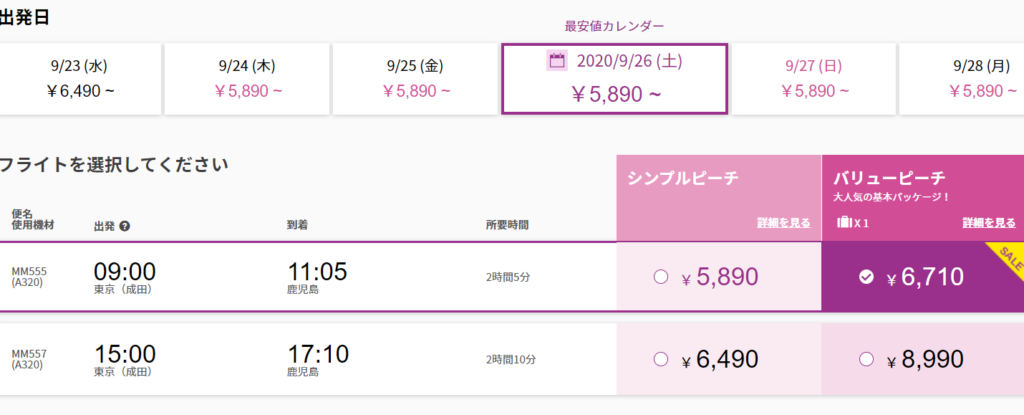Select the 9/25 (金) date tab

click(x=414, y=78)
